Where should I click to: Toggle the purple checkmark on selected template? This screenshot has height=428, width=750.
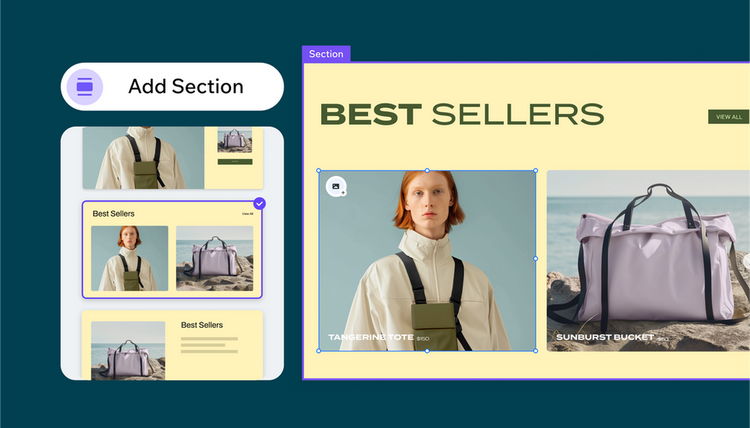(x=259, y=203)
